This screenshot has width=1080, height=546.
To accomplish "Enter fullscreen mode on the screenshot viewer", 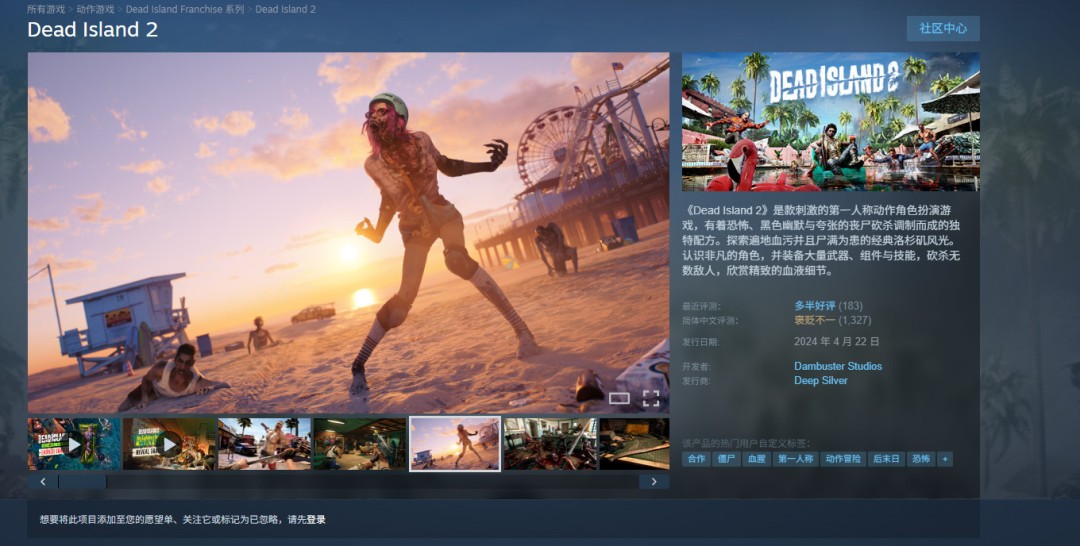I will coord(651,398).
